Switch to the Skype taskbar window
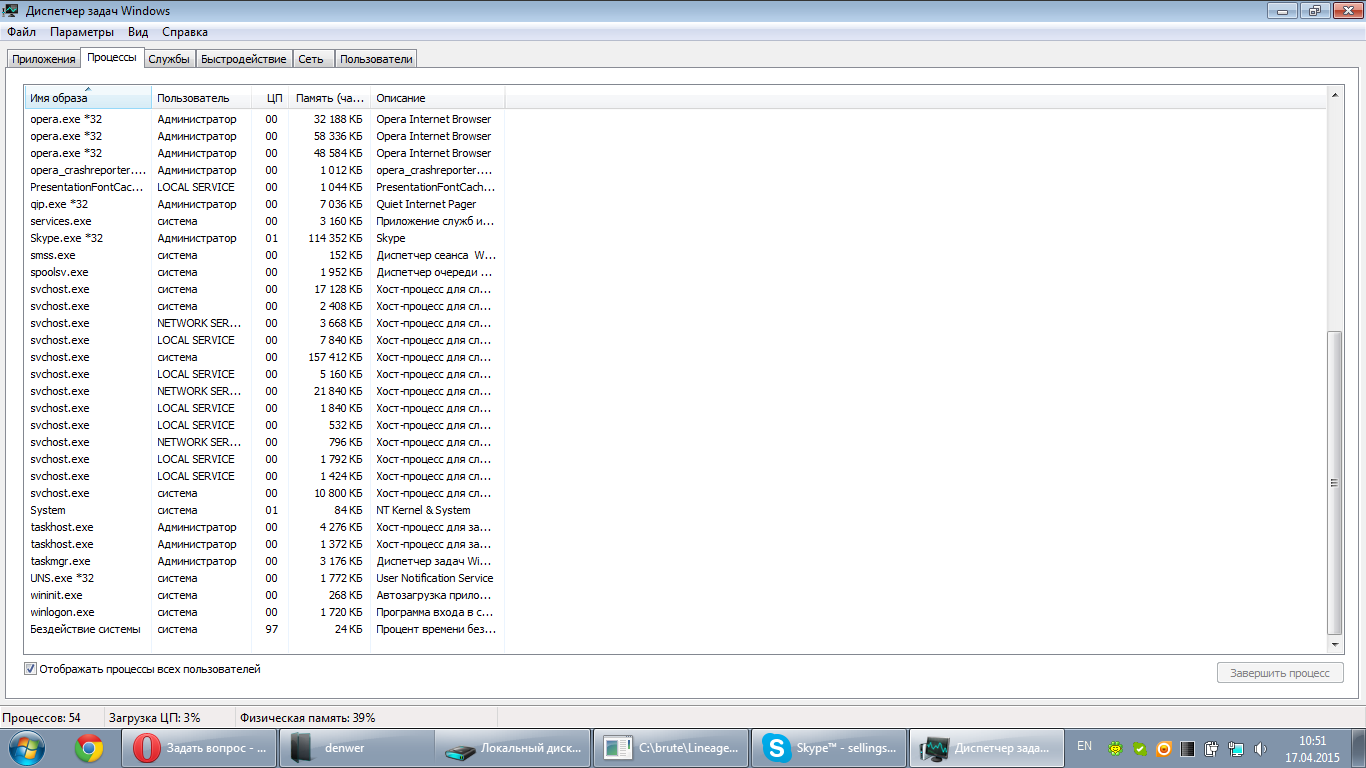The image size is (1366, 768). 829,748
